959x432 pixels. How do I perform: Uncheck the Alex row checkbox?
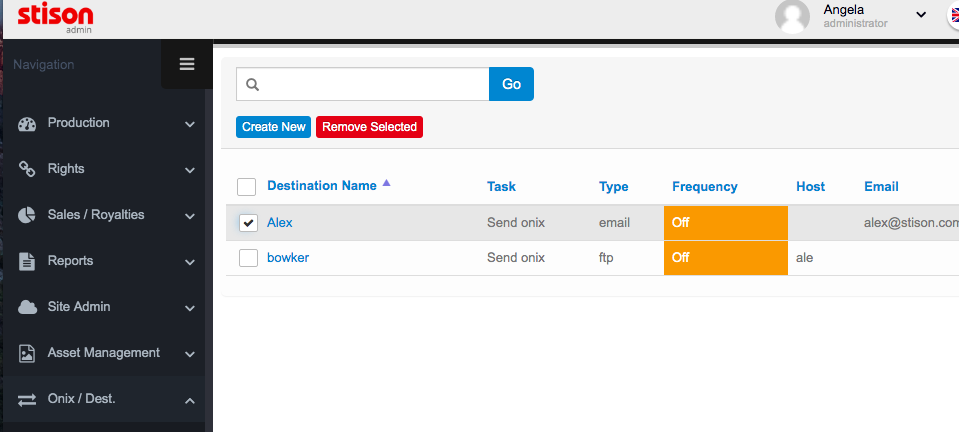coord(248,223)
